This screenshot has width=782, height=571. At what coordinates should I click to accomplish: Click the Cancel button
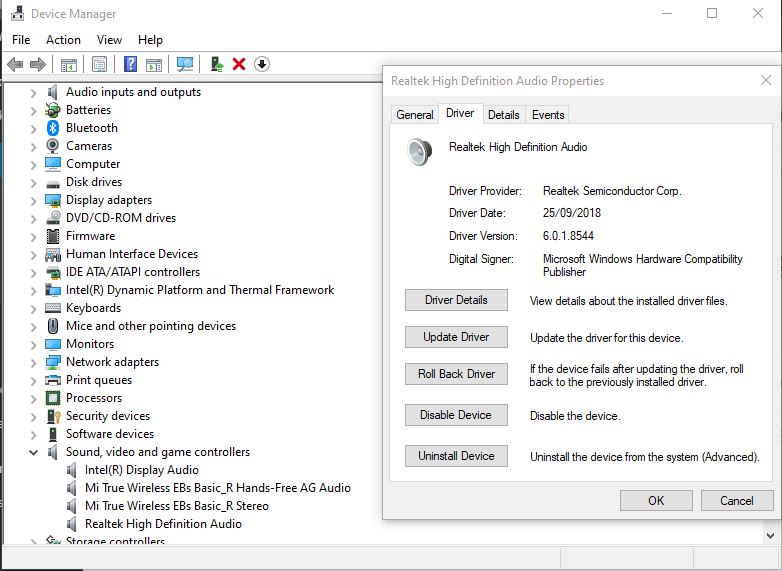tap(737, 500)
